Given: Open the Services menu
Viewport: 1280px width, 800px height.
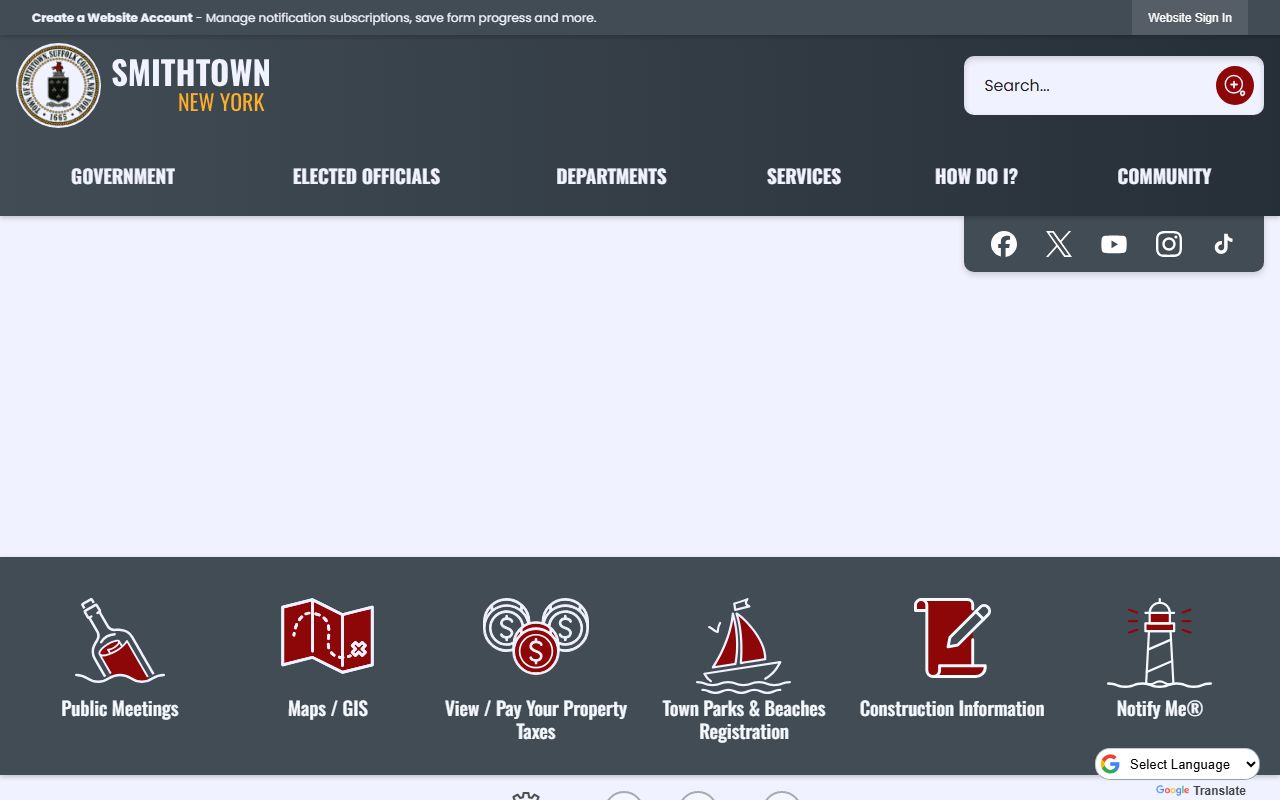Looking at the screenshot, I should pyautogui.click(x=804, y=176).
